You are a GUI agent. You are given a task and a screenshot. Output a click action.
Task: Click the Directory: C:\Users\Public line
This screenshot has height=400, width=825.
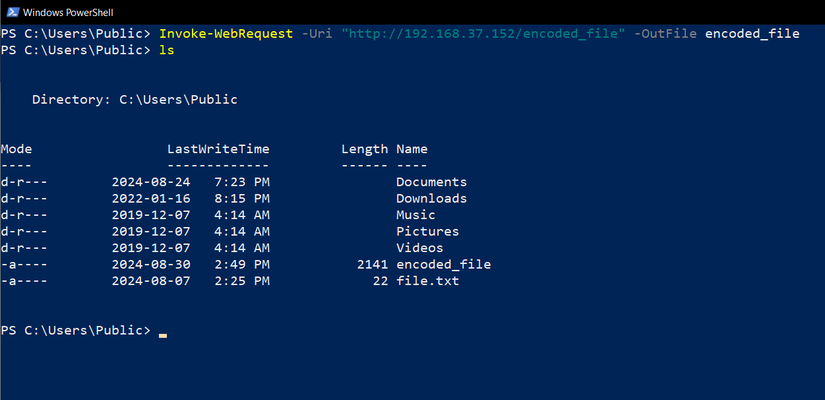135,100
